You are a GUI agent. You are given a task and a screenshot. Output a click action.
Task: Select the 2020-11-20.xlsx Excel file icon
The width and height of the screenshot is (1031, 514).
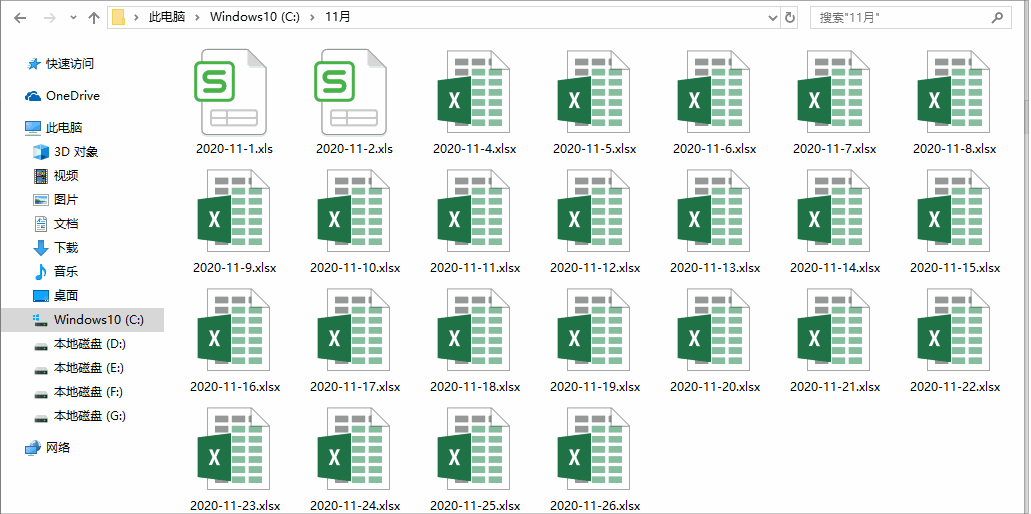(713, 331)
